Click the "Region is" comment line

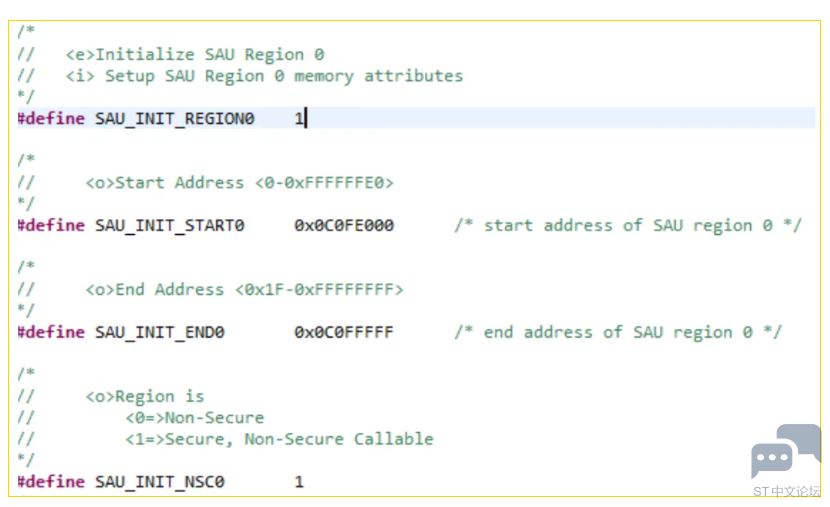(x=144, y=397)
